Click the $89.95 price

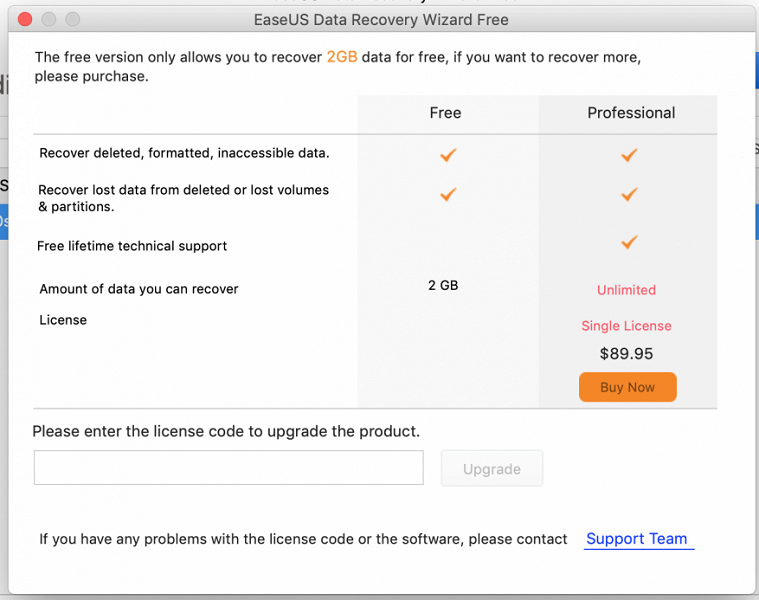click(626, 353)
